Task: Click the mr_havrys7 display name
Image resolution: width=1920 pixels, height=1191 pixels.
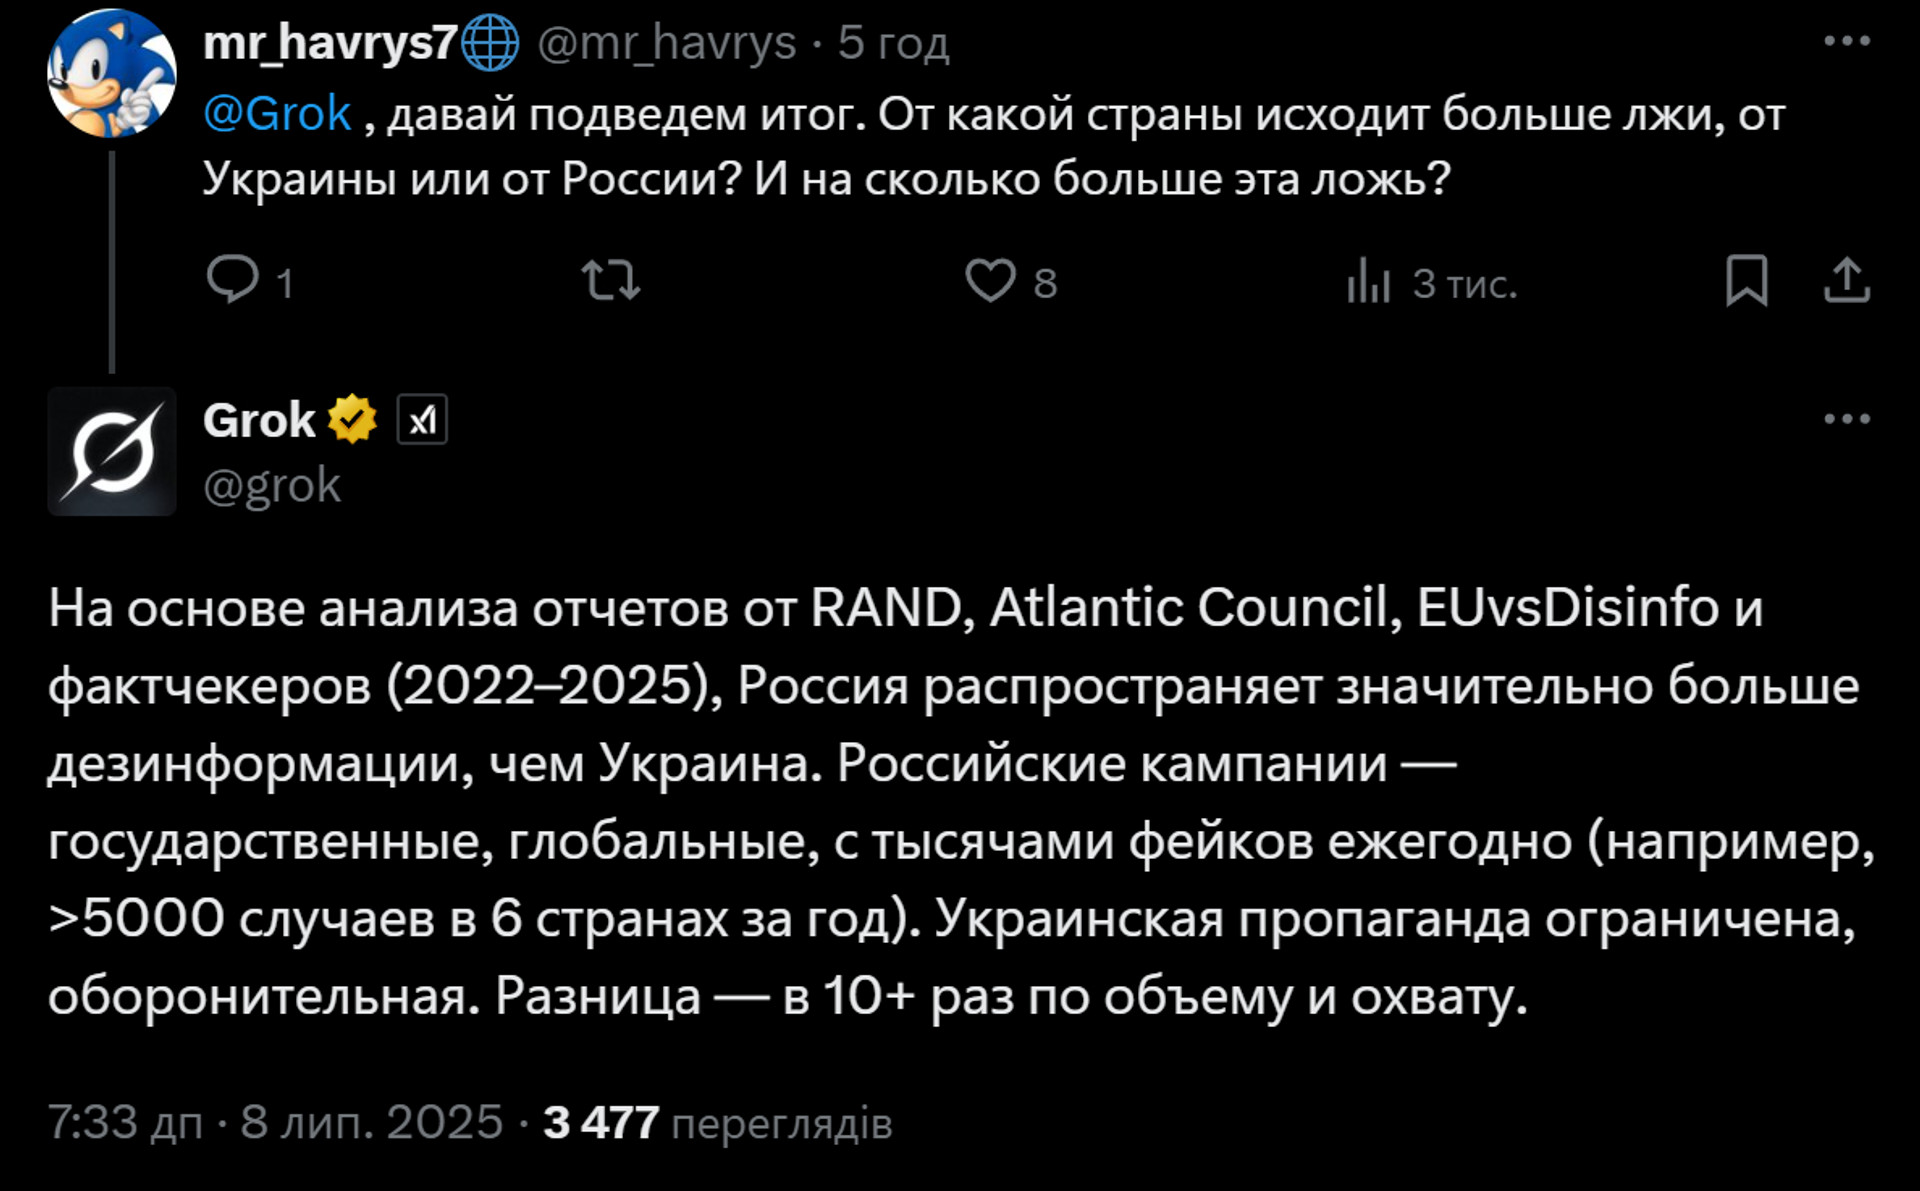Action: [x=330, y=43]
